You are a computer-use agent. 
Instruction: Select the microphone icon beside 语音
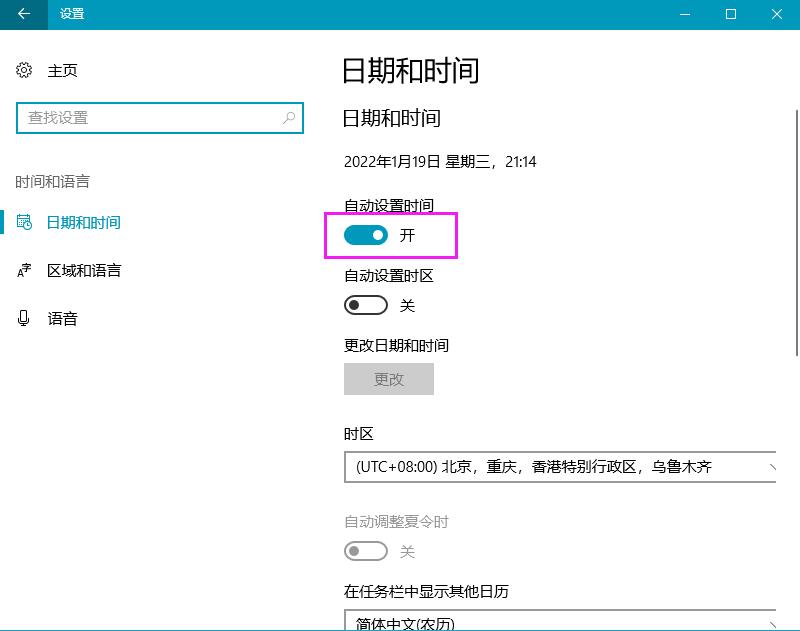click(x=23, y=318)
